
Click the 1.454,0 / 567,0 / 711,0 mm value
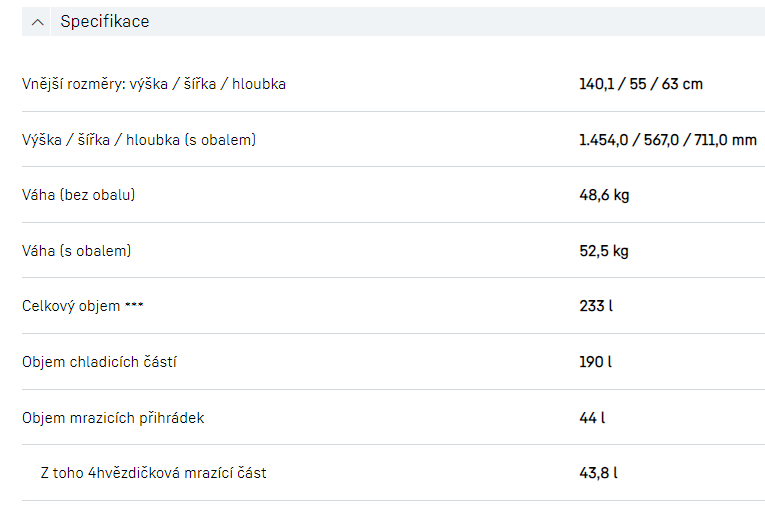[x=667, y=140]
